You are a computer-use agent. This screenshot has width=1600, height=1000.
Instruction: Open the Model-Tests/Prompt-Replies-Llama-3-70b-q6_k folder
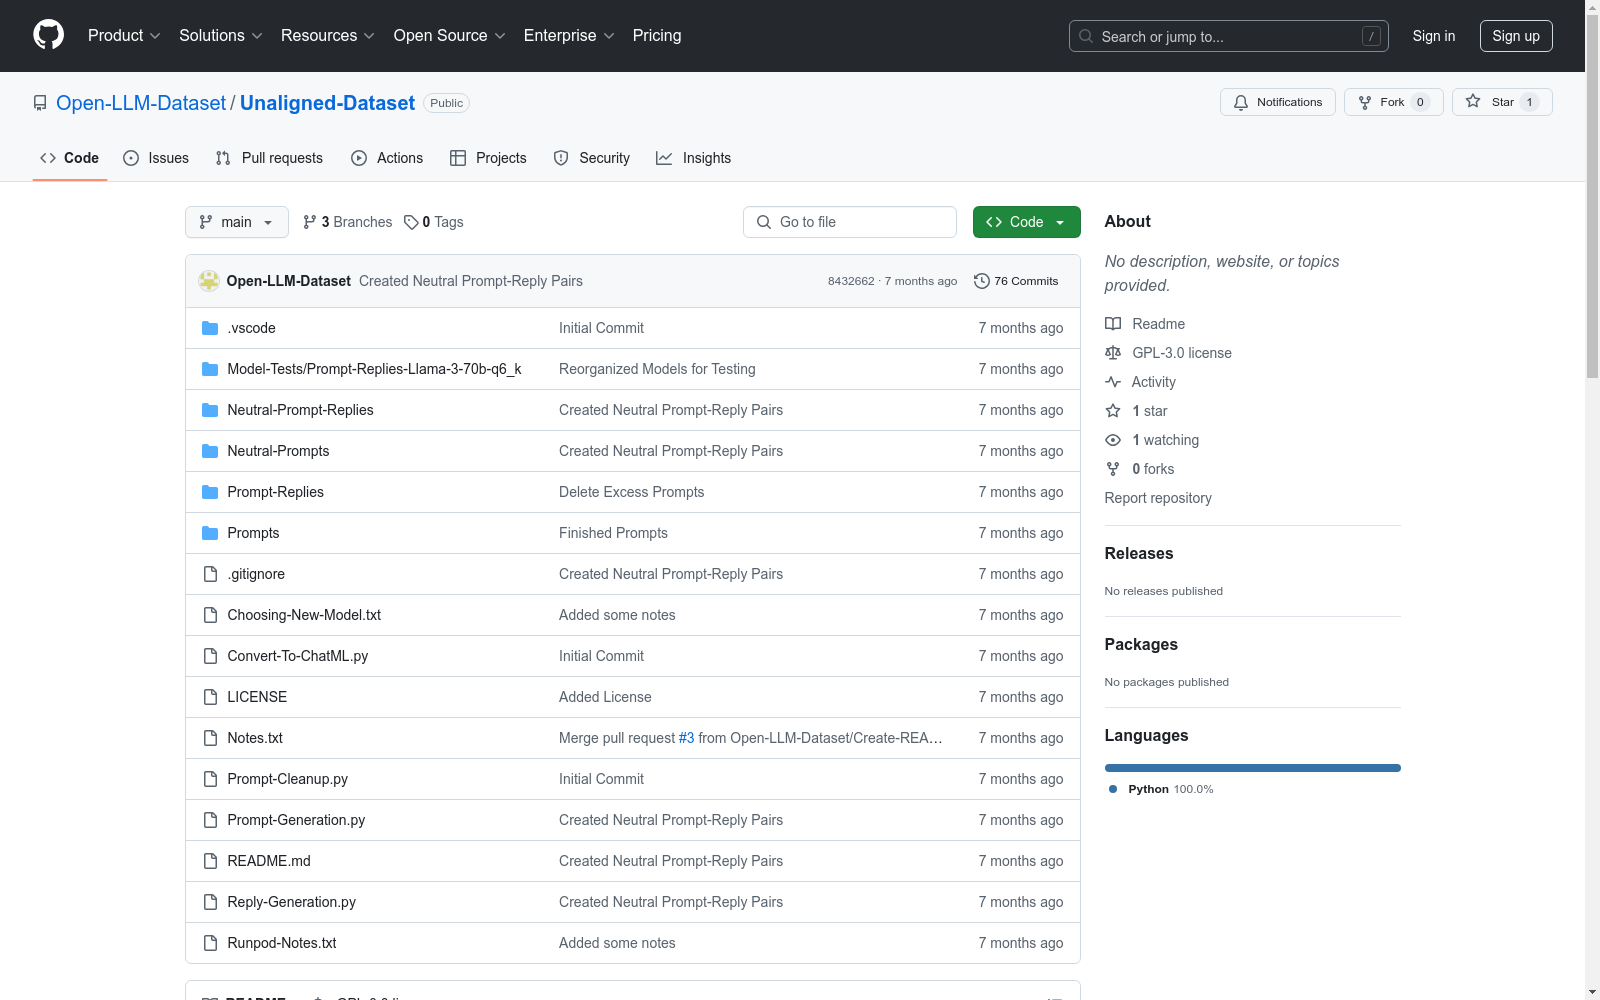click(374, 369)
